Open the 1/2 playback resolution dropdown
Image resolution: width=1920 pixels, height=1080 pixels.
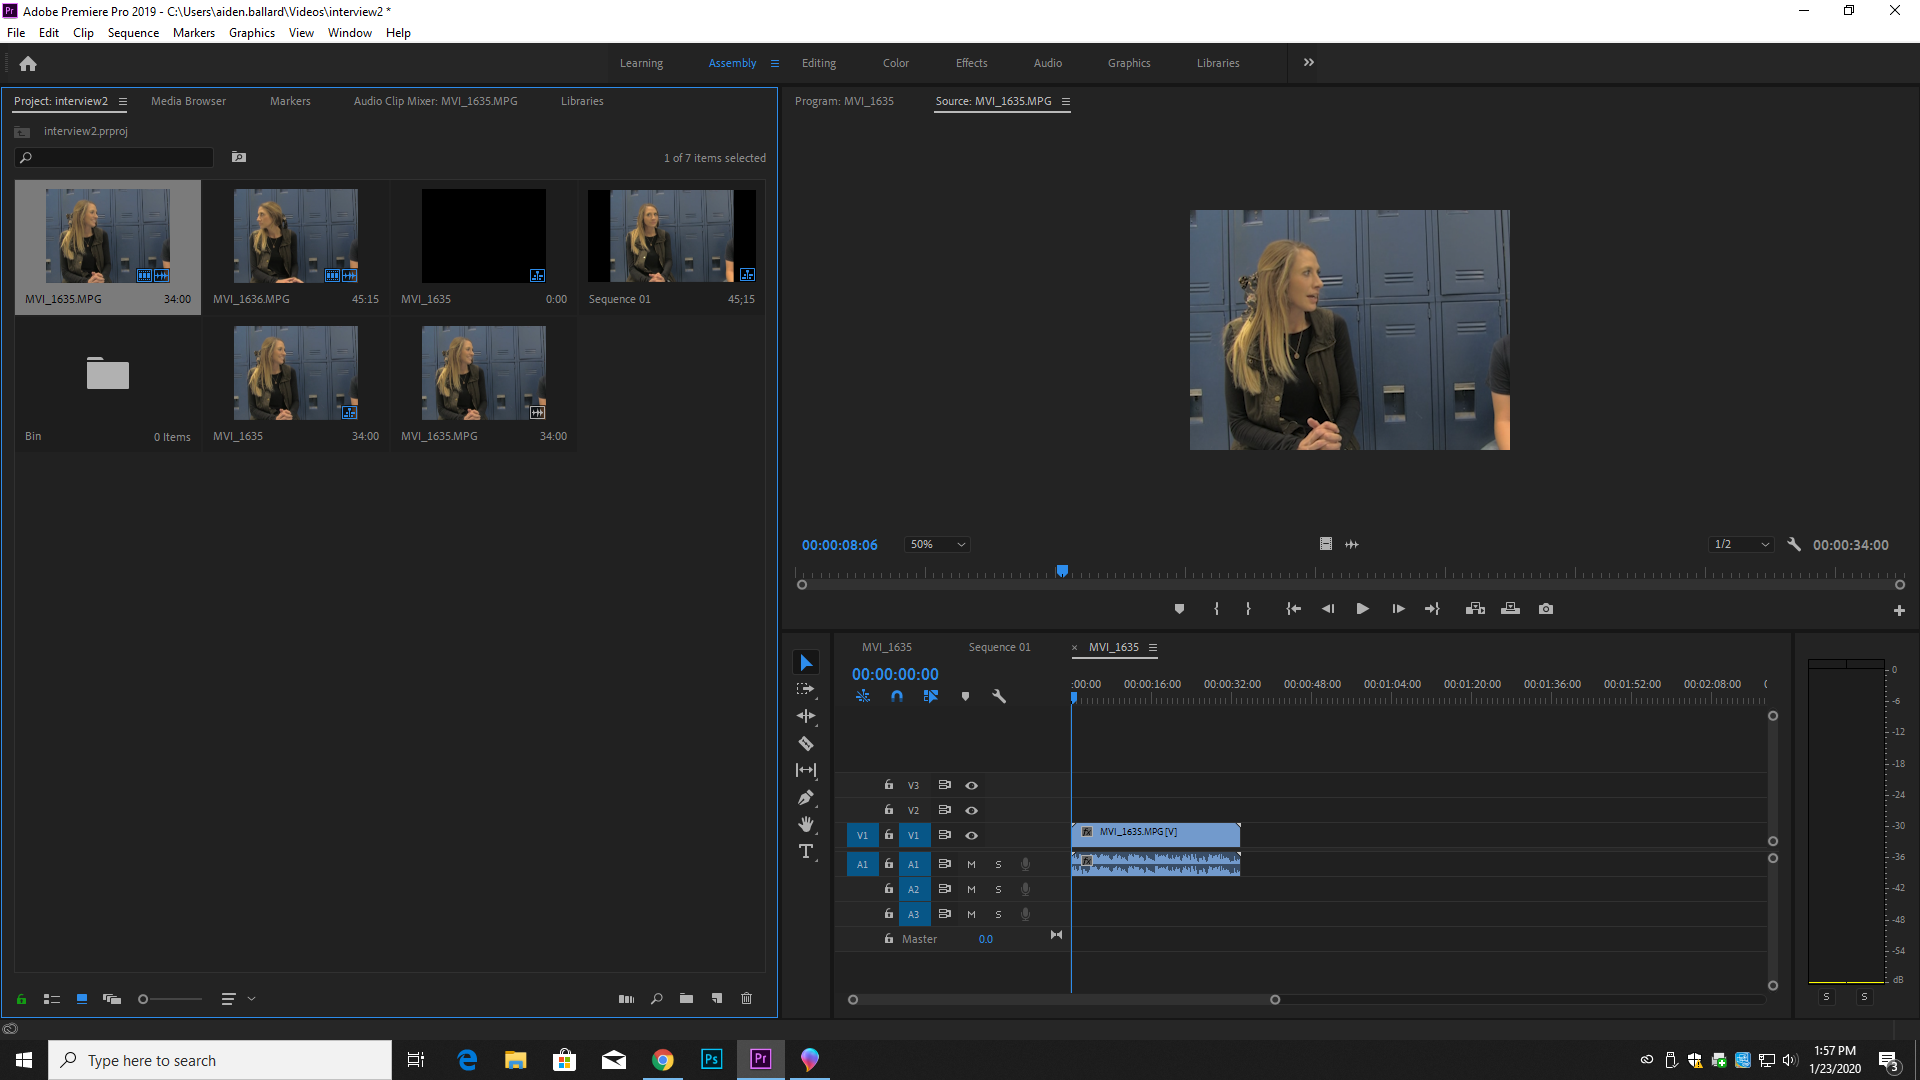[1740, 544]
